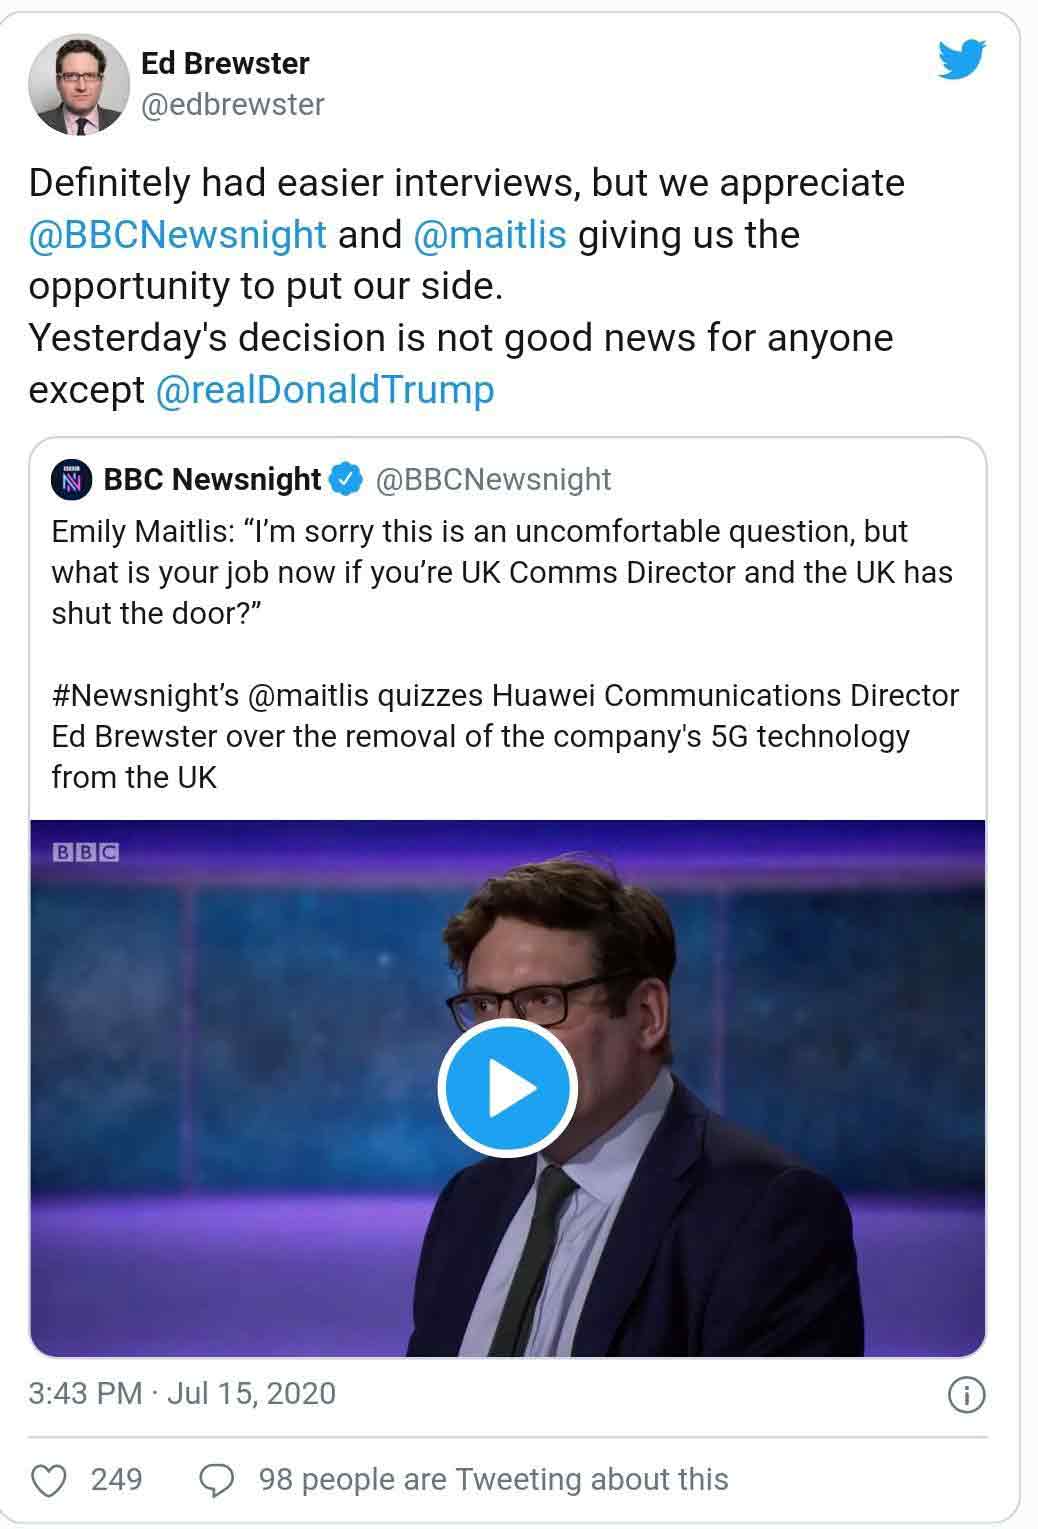Open the 3:43 PM Jul 15, 2020 timestamp
This screenshot has width=1038, height=1529.
click(x=182, y=1394)
